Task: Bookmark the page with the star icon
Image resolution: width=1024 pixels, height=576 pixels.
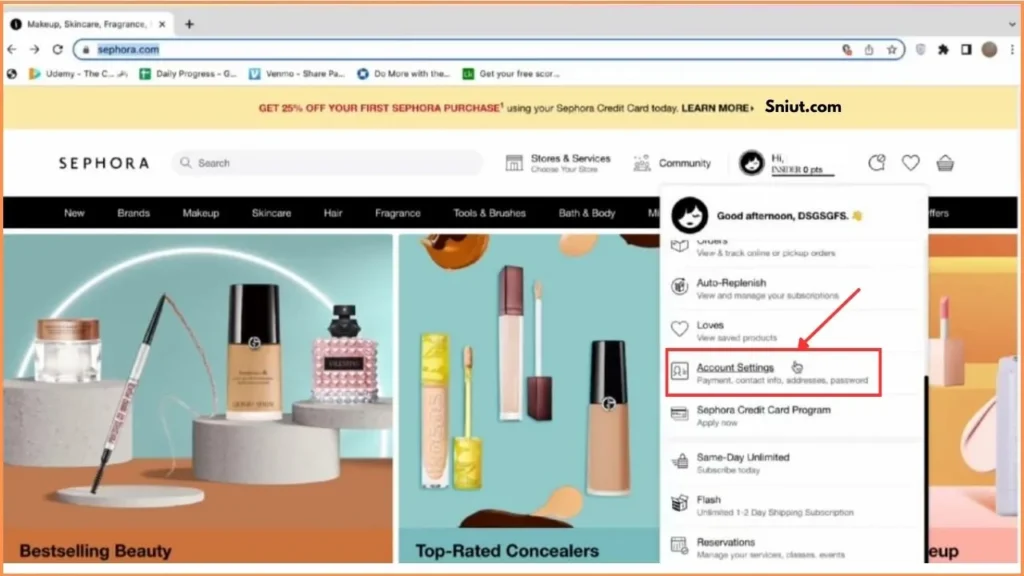Action: pos(891,49)
